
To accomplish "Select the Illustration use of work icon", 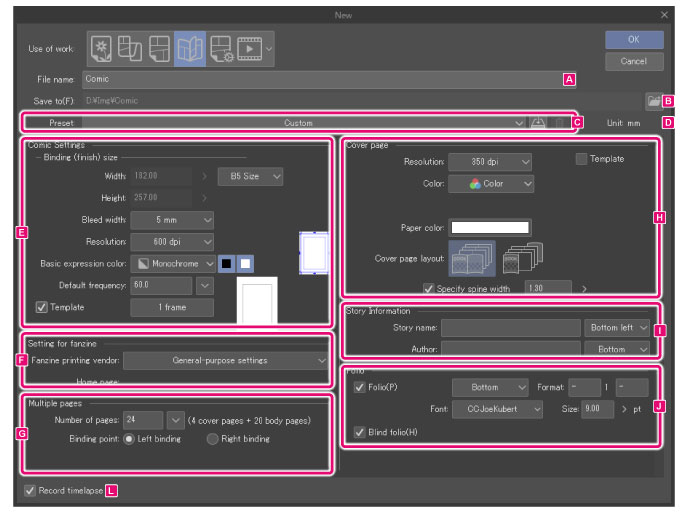I will (101, 49).
